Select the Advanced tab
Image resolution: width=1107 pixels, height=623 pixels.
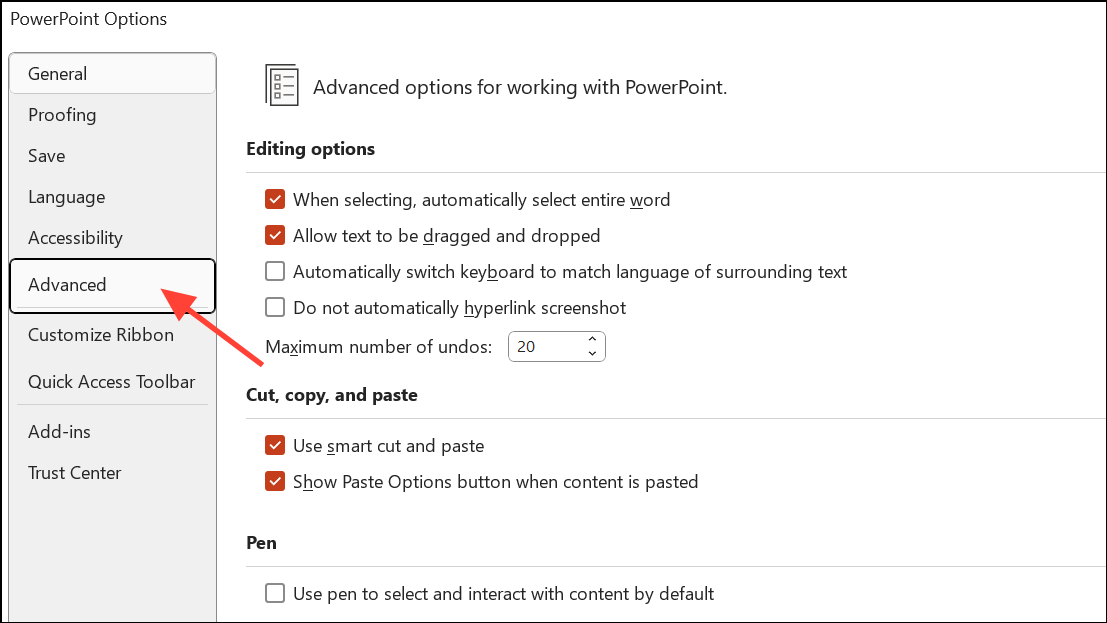[67, 285]
